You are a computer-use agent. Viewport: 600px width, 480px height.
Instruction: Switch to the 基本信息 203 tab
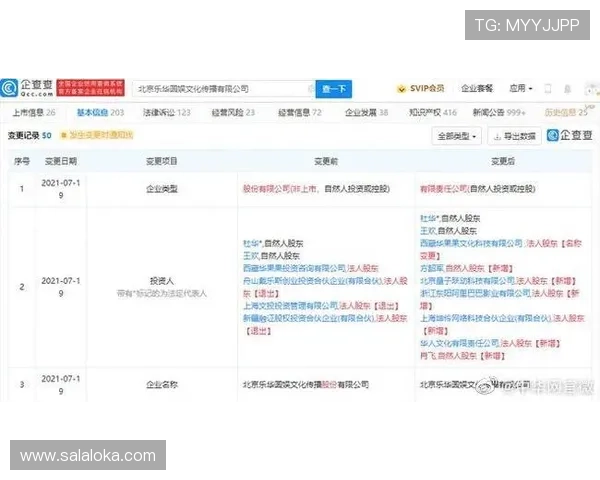(100, 113)
